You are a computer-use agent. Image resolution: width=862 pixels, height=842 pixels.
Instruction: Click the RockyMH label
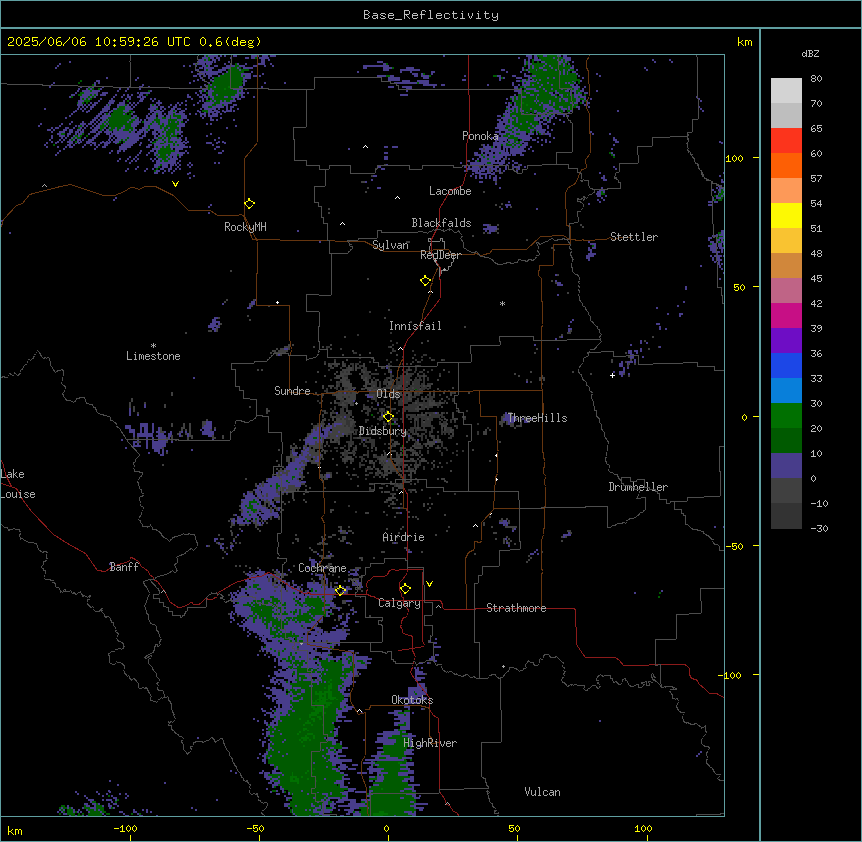(x=245, y=227)
